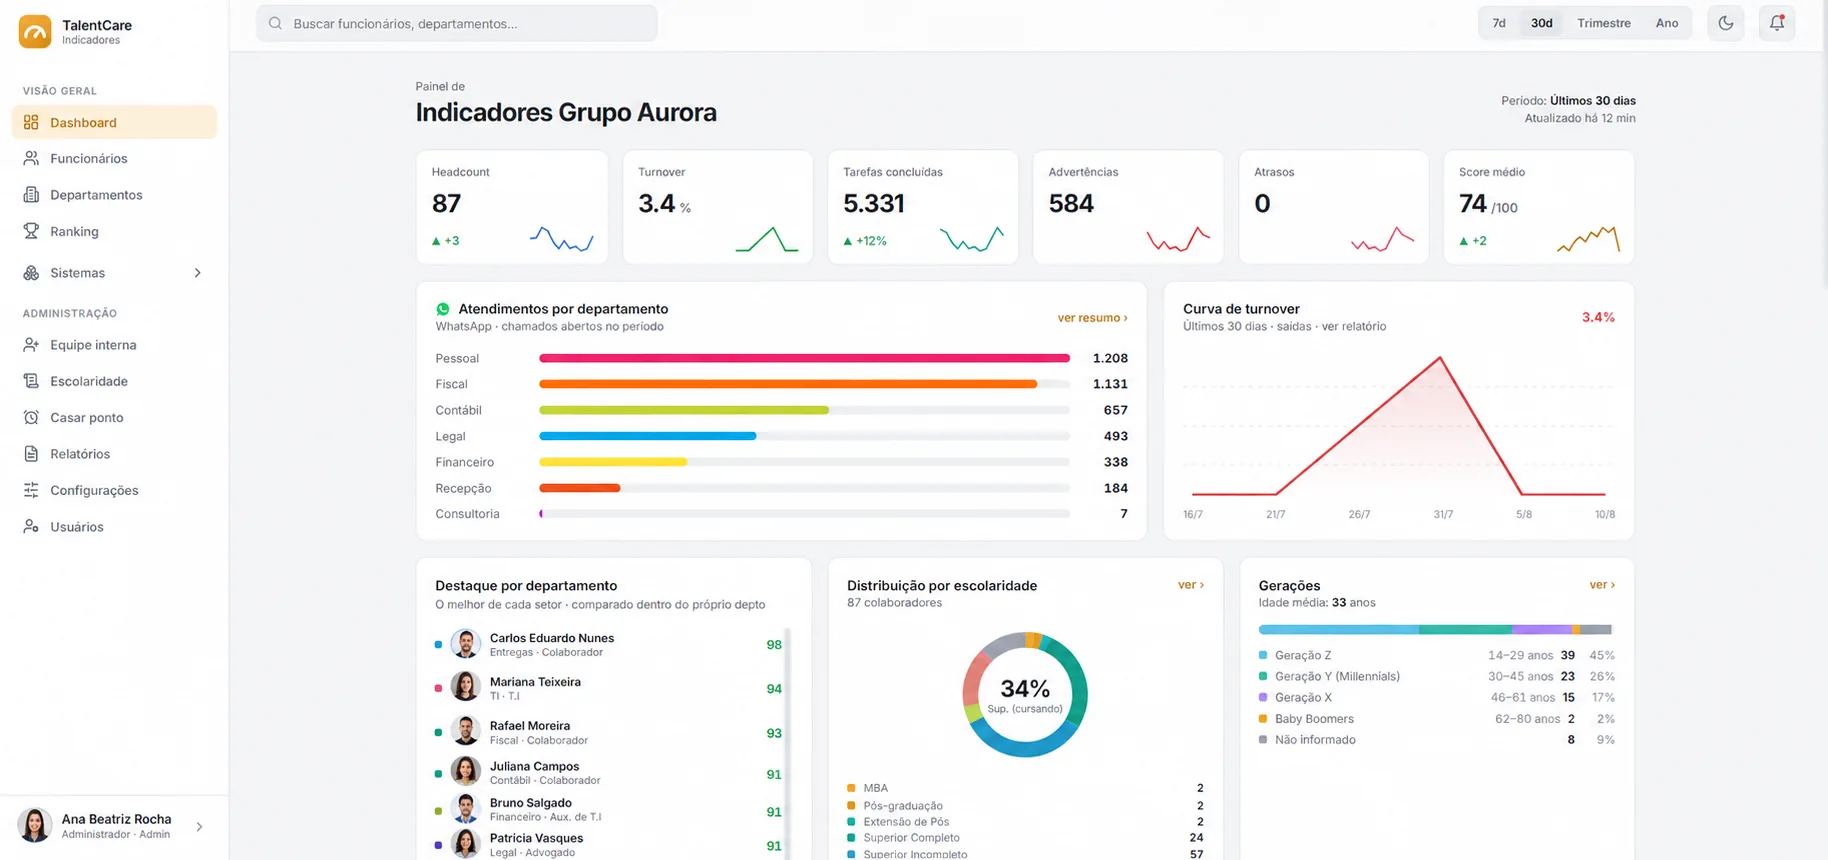
Task: Click the Departamentos building icon
Action: pyautogui.click(x=31, y=195)
